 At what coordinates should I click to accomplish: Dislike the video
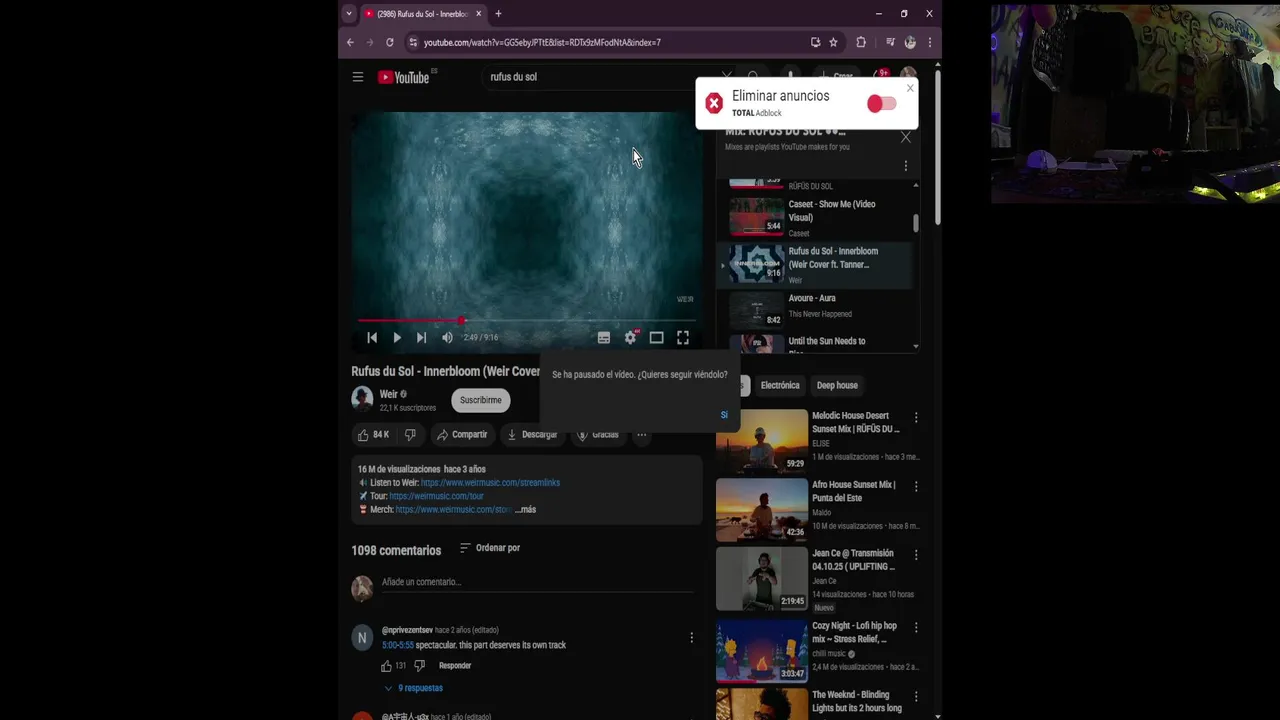410,435
